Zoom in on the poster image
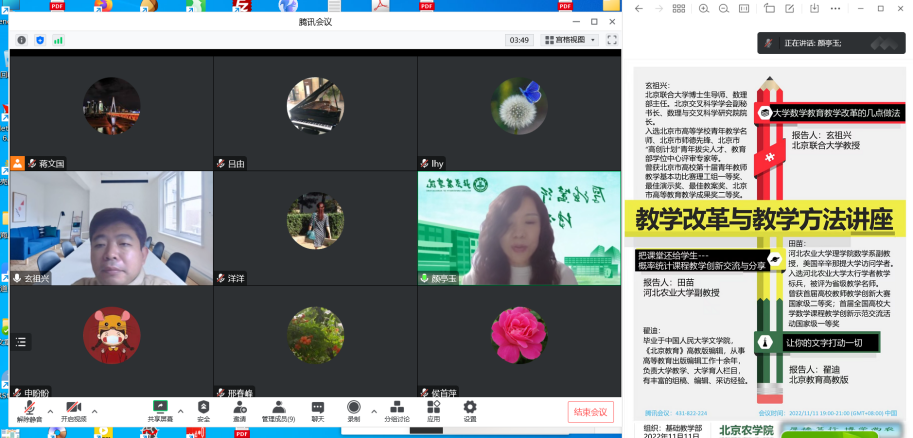The height and width of the screenshot is (438, 913). click(x=703, y=9)
